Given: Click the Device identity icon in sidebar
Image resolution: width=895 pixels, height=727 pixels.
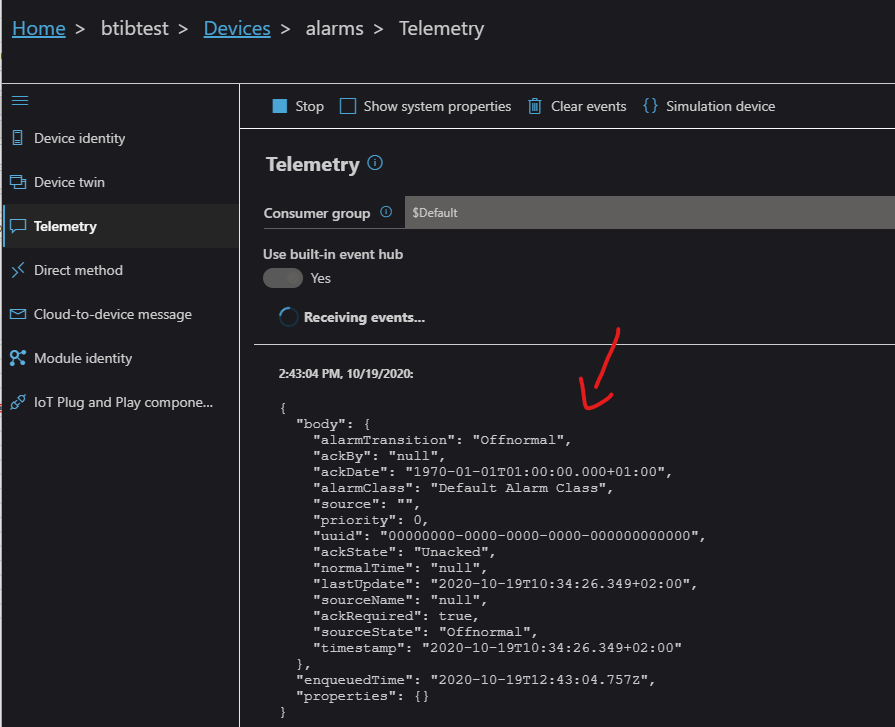Looking at the screenshot, I should 17,138.
